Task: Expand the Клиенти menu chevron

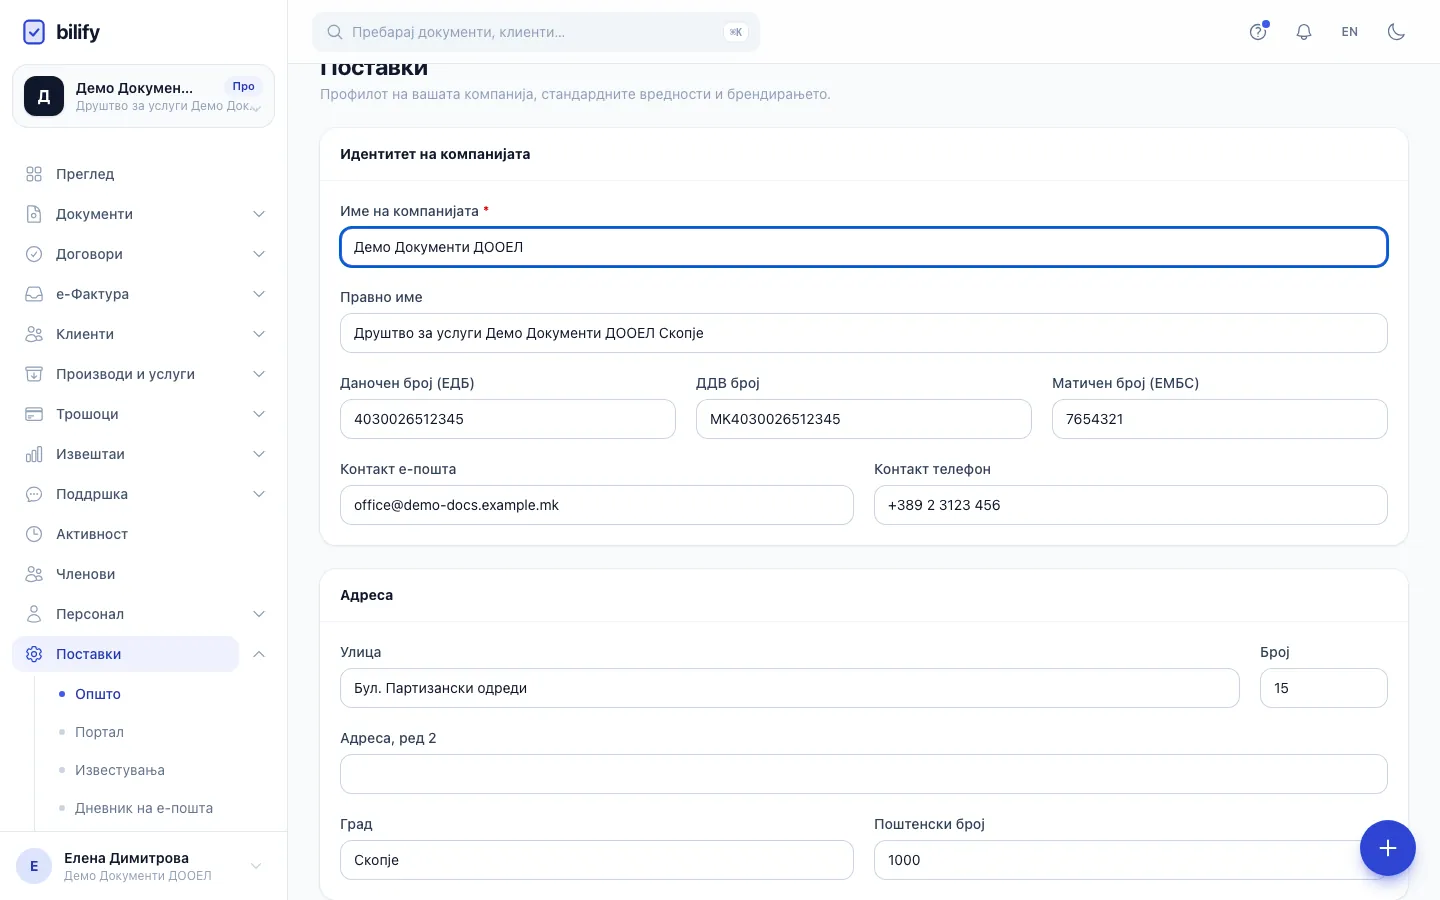Action: tap(259, 334)
